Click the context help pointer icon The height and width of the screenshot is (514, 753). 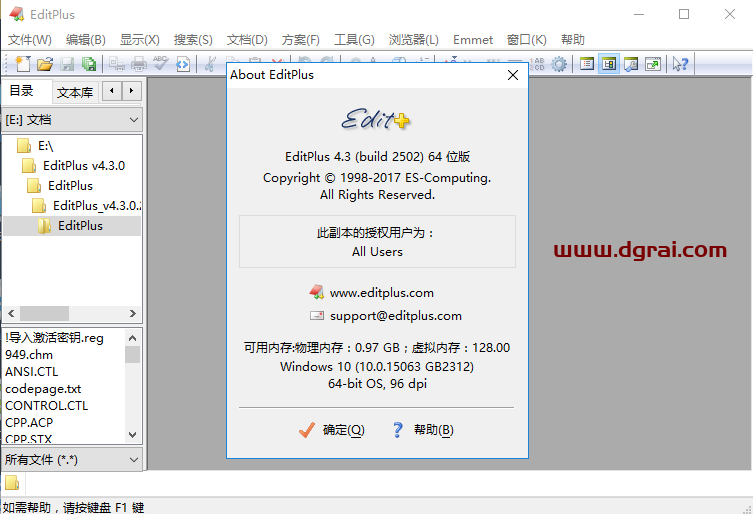(x=680, y=64)
